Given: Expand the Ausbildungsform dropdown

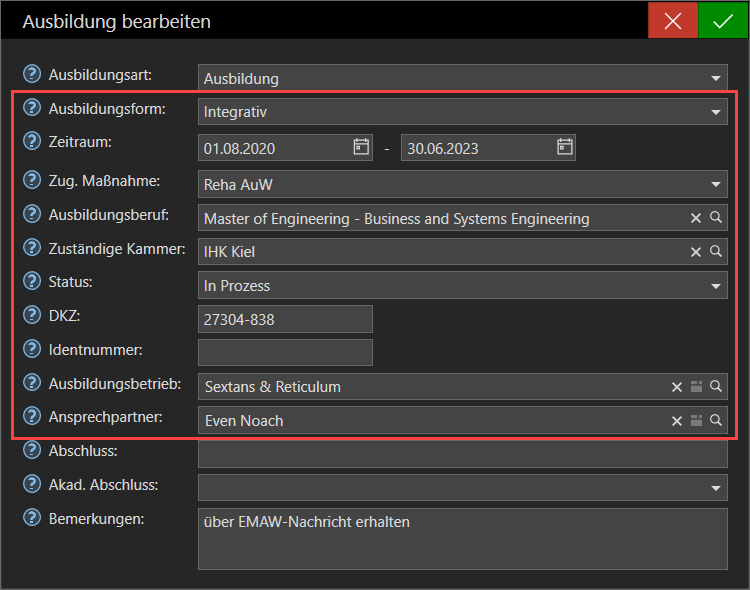Looking at the screenshot, I should click(x=716, y=112).
